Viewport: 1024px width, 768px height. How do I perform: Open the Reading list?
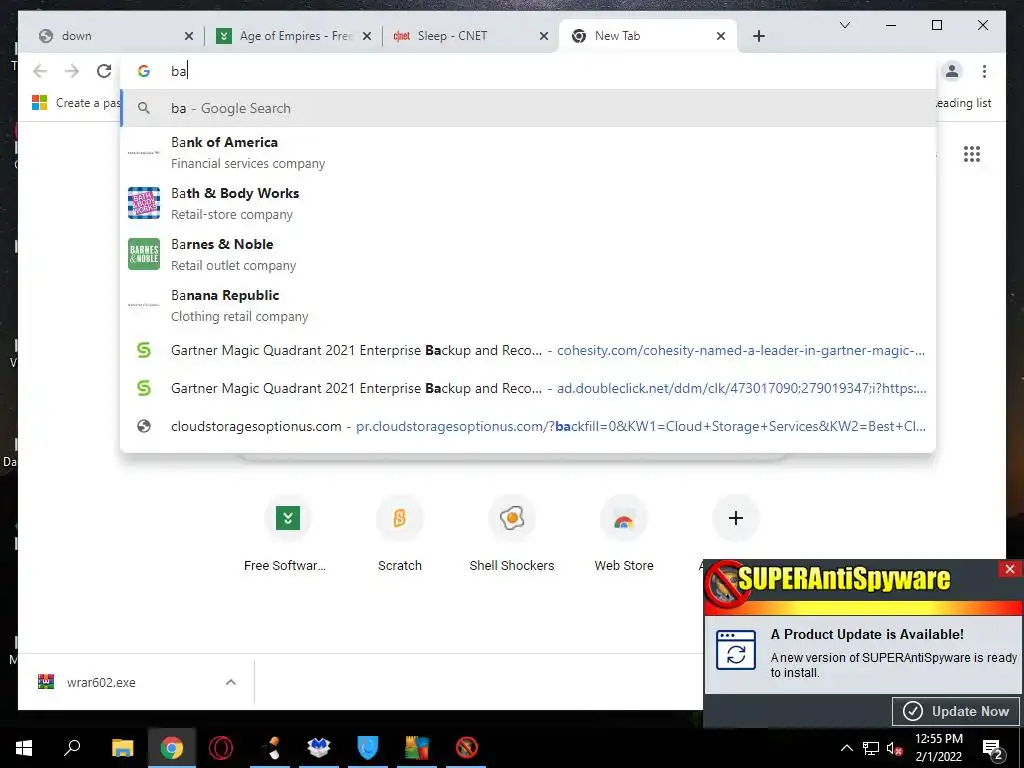964,103
